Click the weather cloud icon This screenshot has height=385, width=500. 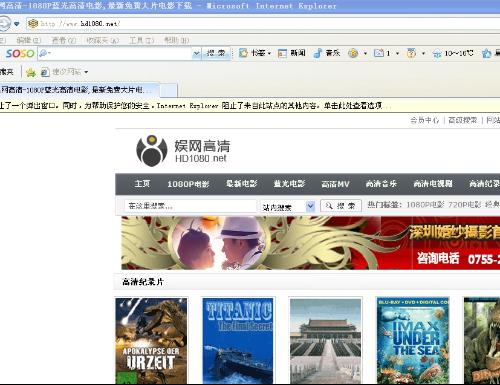coord(437,54)
